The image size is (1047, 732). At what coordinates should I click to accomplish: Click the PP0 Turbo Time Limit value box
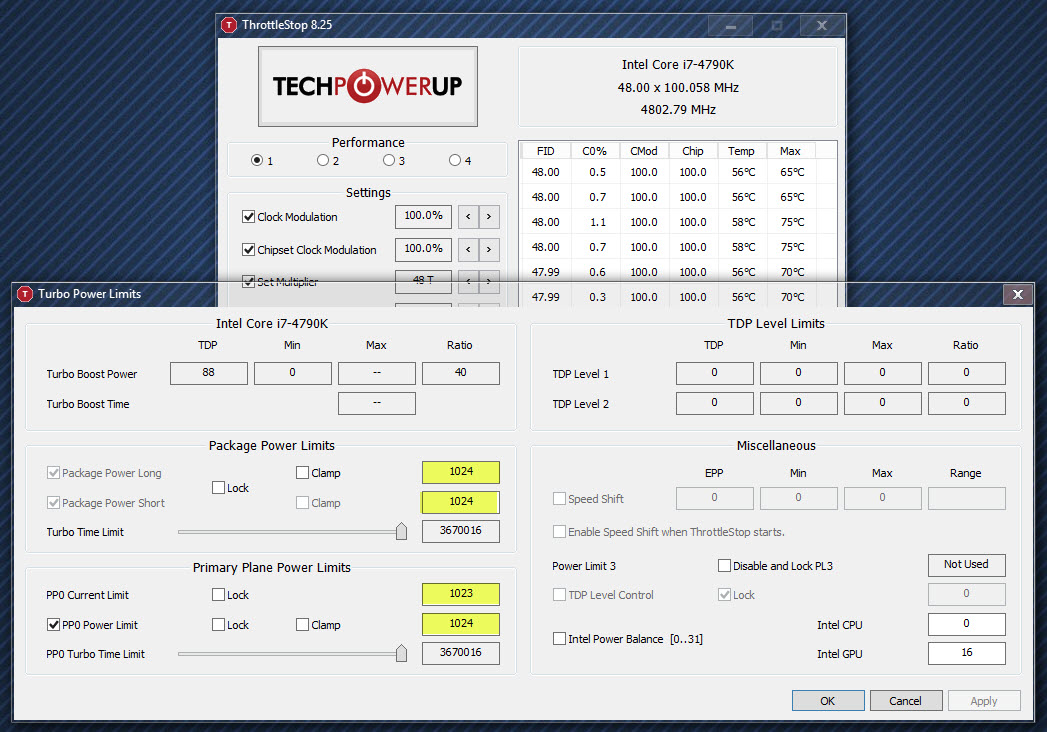[x=461, y=653]
